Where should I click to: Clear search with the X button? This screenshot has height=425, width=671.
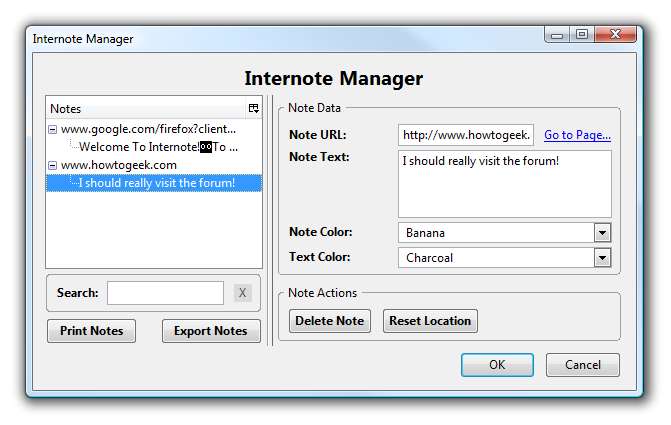coord(242,293)
